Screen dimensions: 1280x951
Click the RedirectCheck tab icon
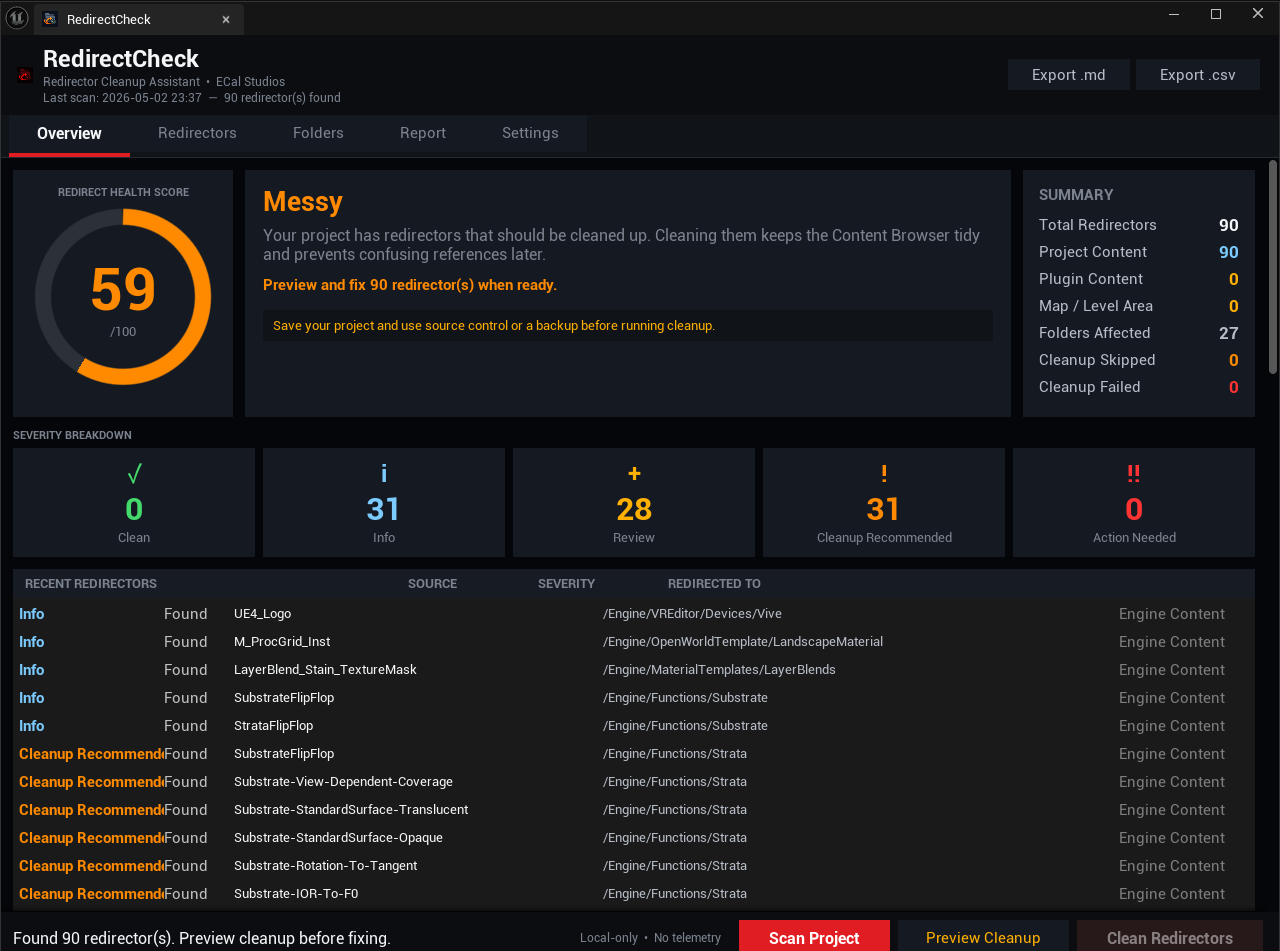click(x=50, y=18)
